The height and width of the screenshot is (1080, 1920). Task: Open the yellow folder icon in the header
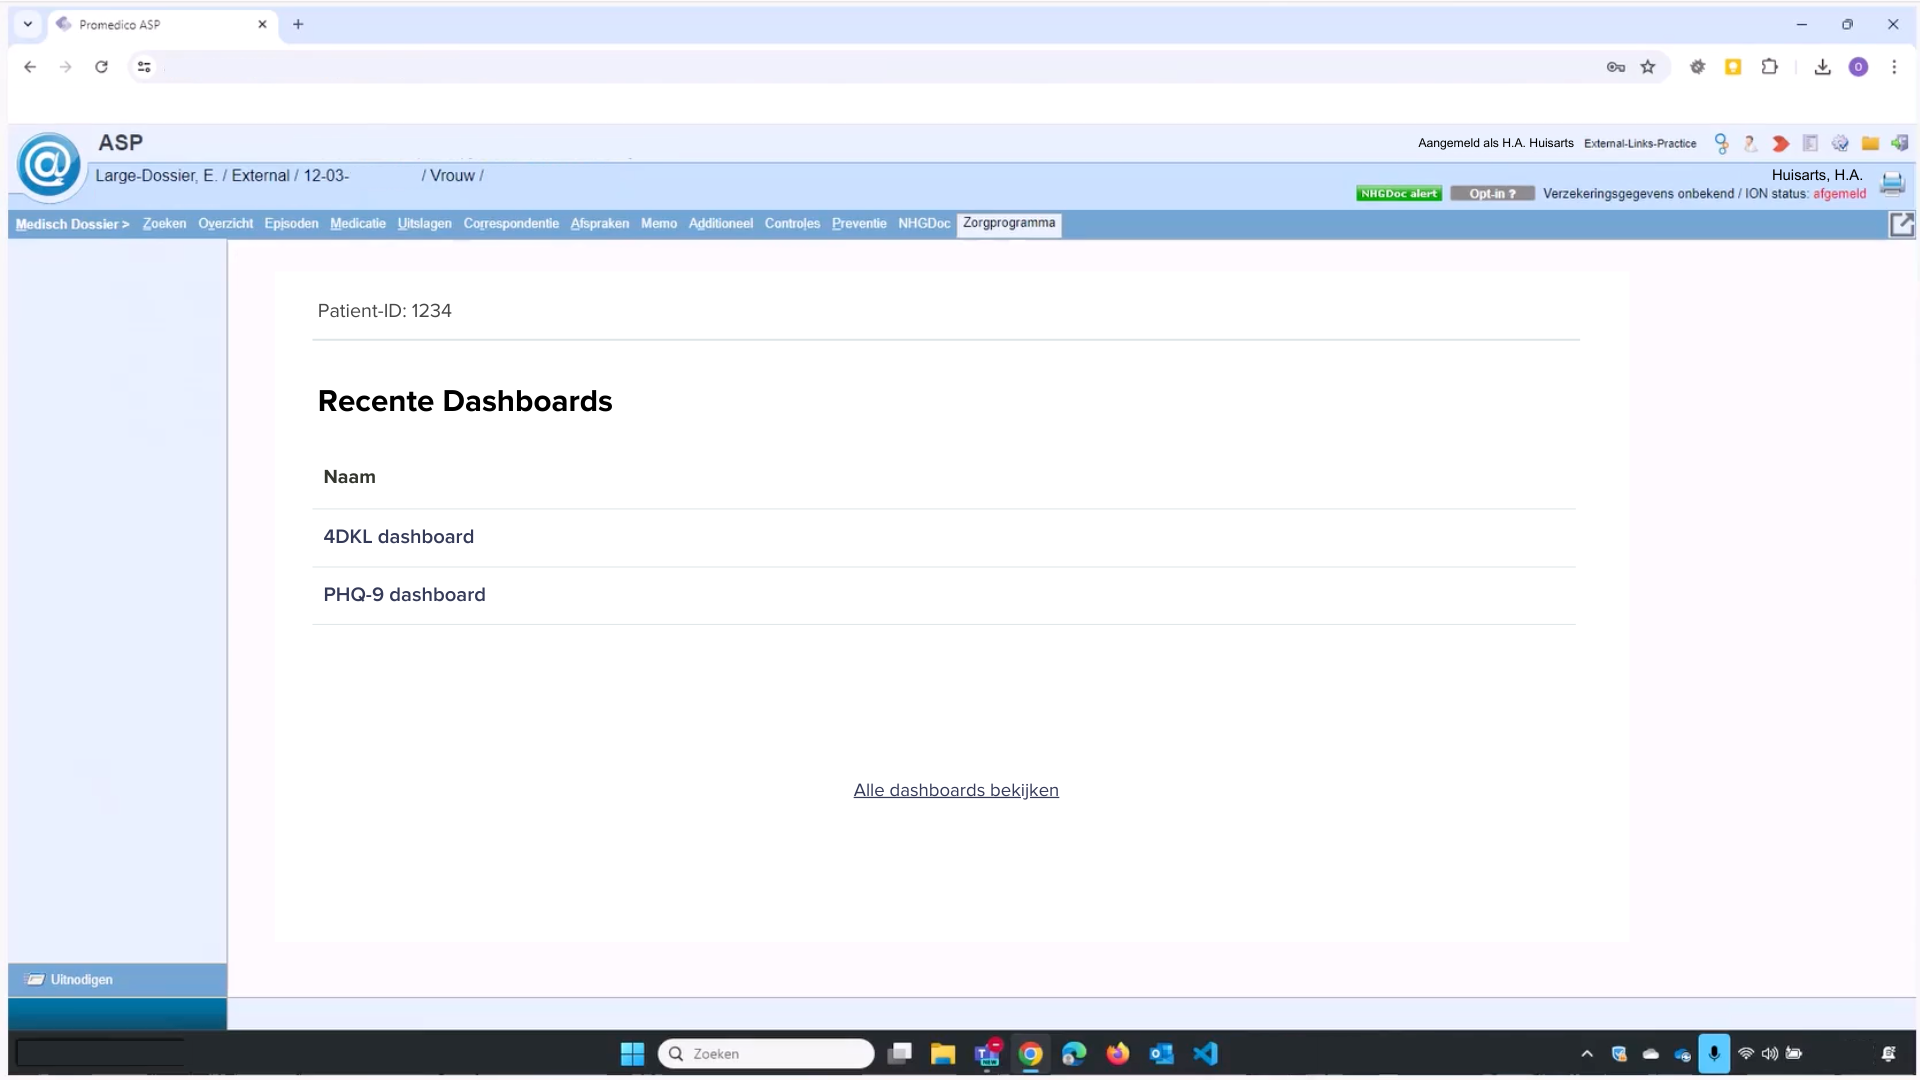pyautogui.click(x=1870, y=144)
